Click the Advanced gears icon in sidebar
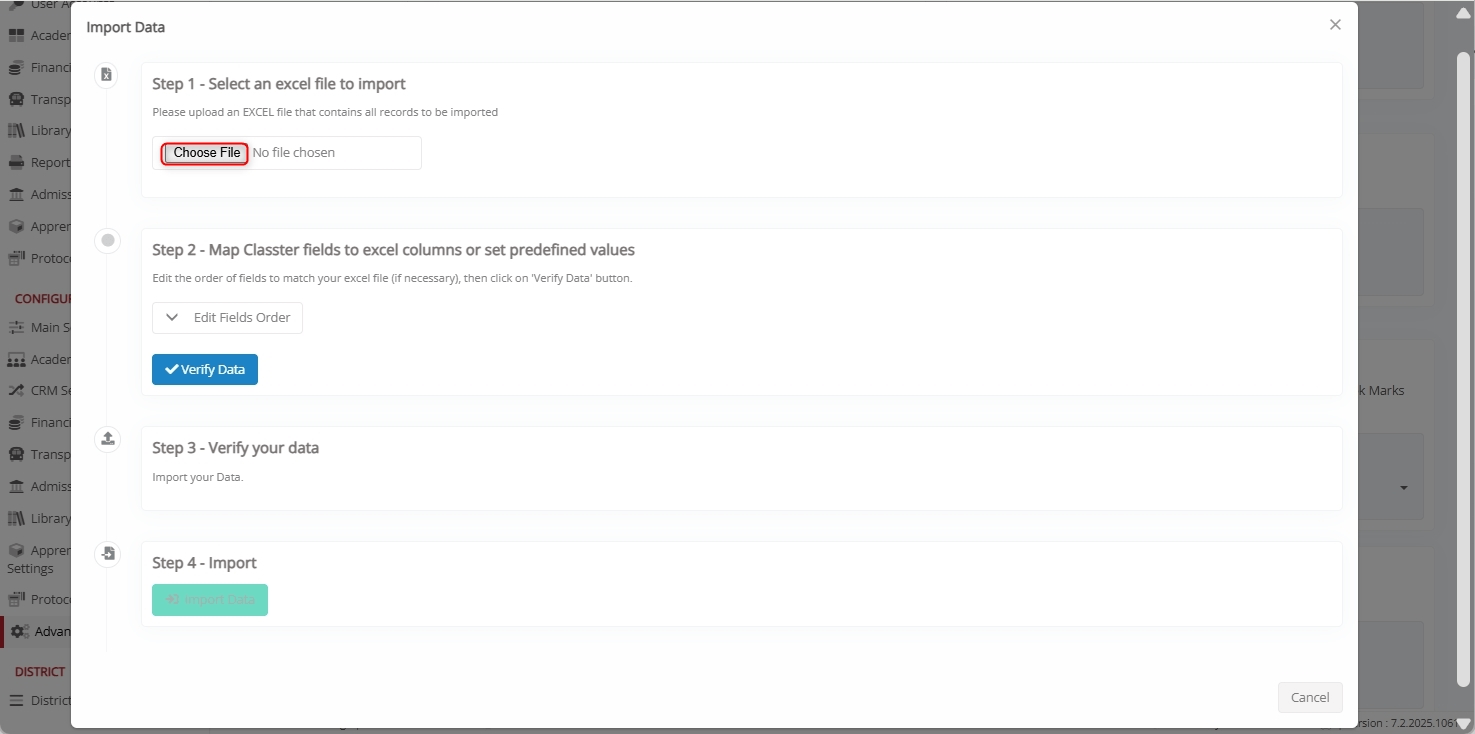This screenshot has width=1475, height=734. pos(20,632)
